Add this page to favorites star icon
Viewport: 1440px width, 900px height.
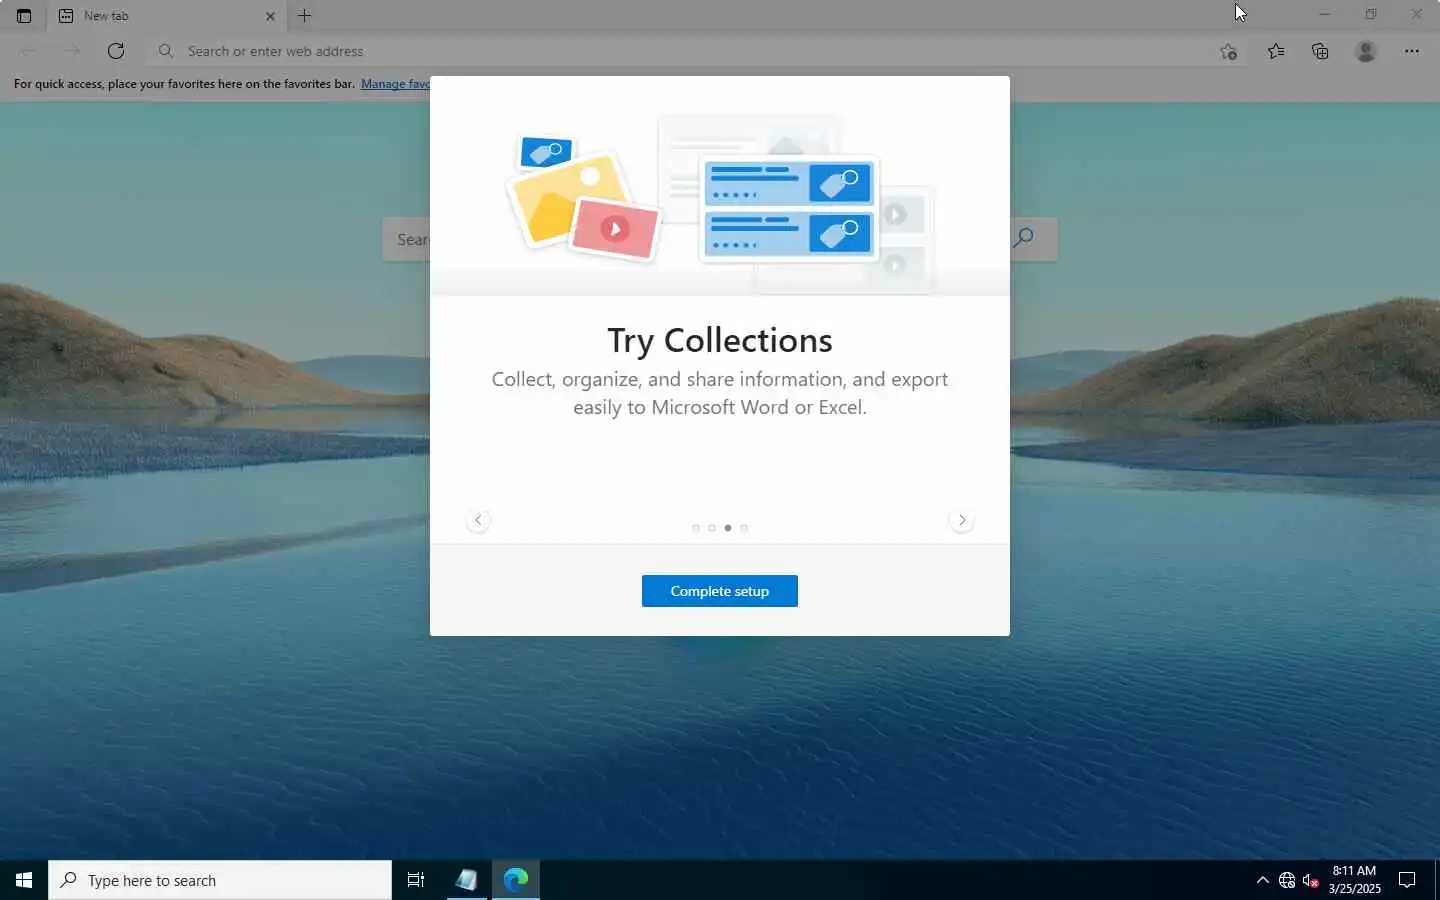(1229, 51)
